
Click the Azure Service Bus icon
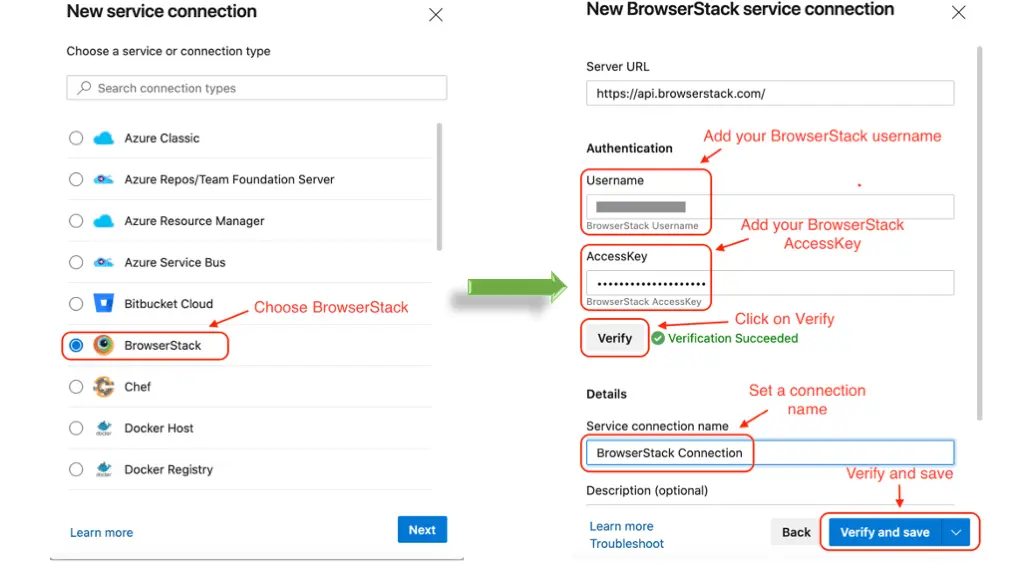104,263
